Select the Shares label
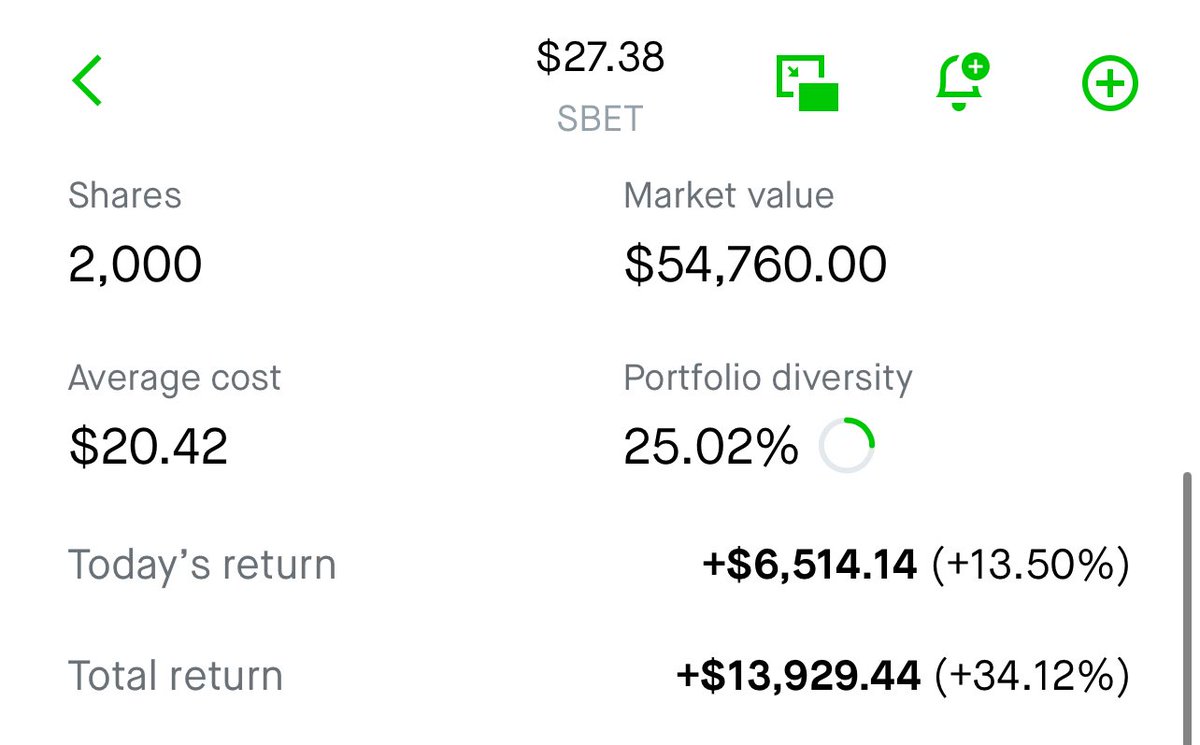 (x=125, y=195)
